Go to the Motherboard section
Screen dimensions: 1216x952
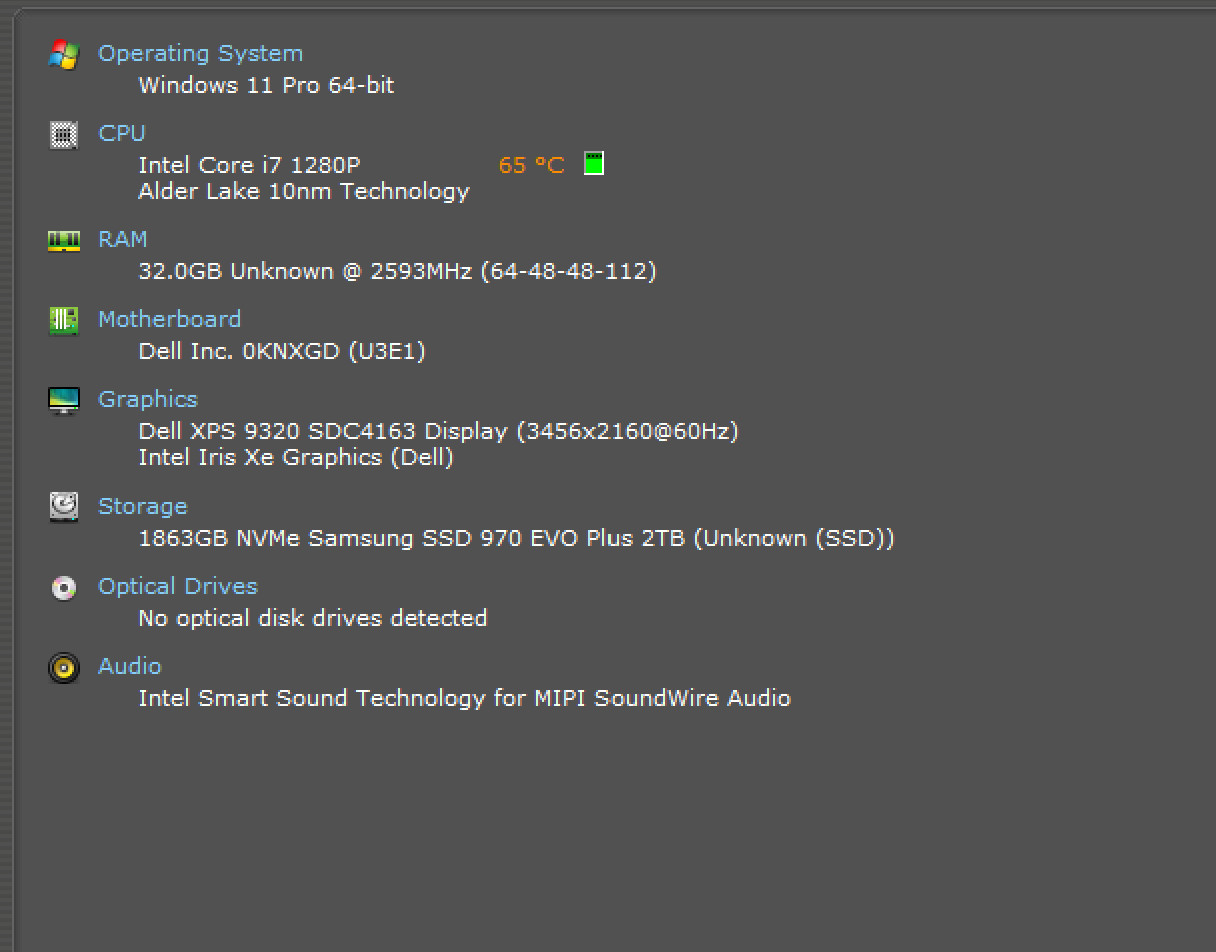coord(169,319)
